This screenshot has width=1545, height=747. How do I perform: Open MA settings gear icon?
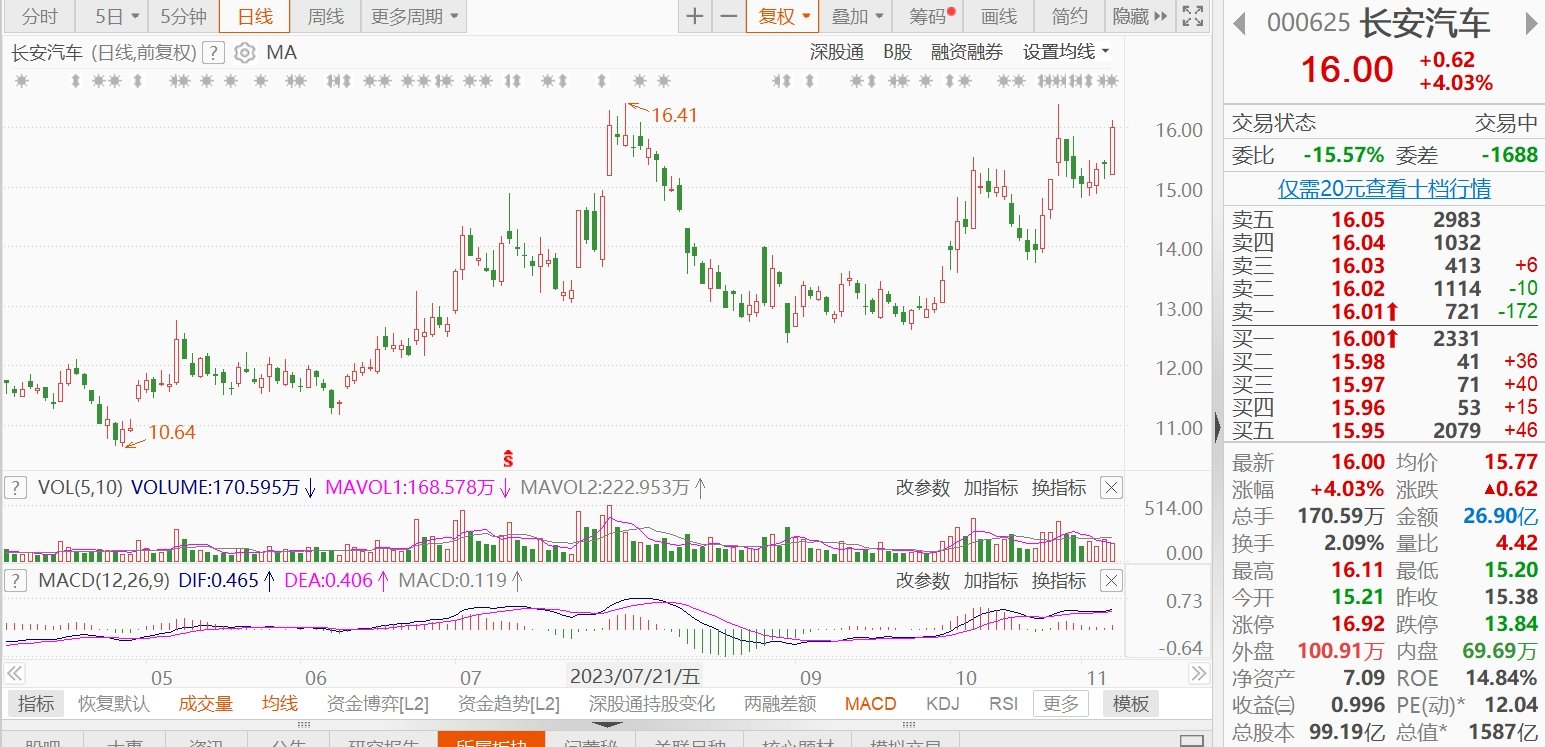(244, 53)
